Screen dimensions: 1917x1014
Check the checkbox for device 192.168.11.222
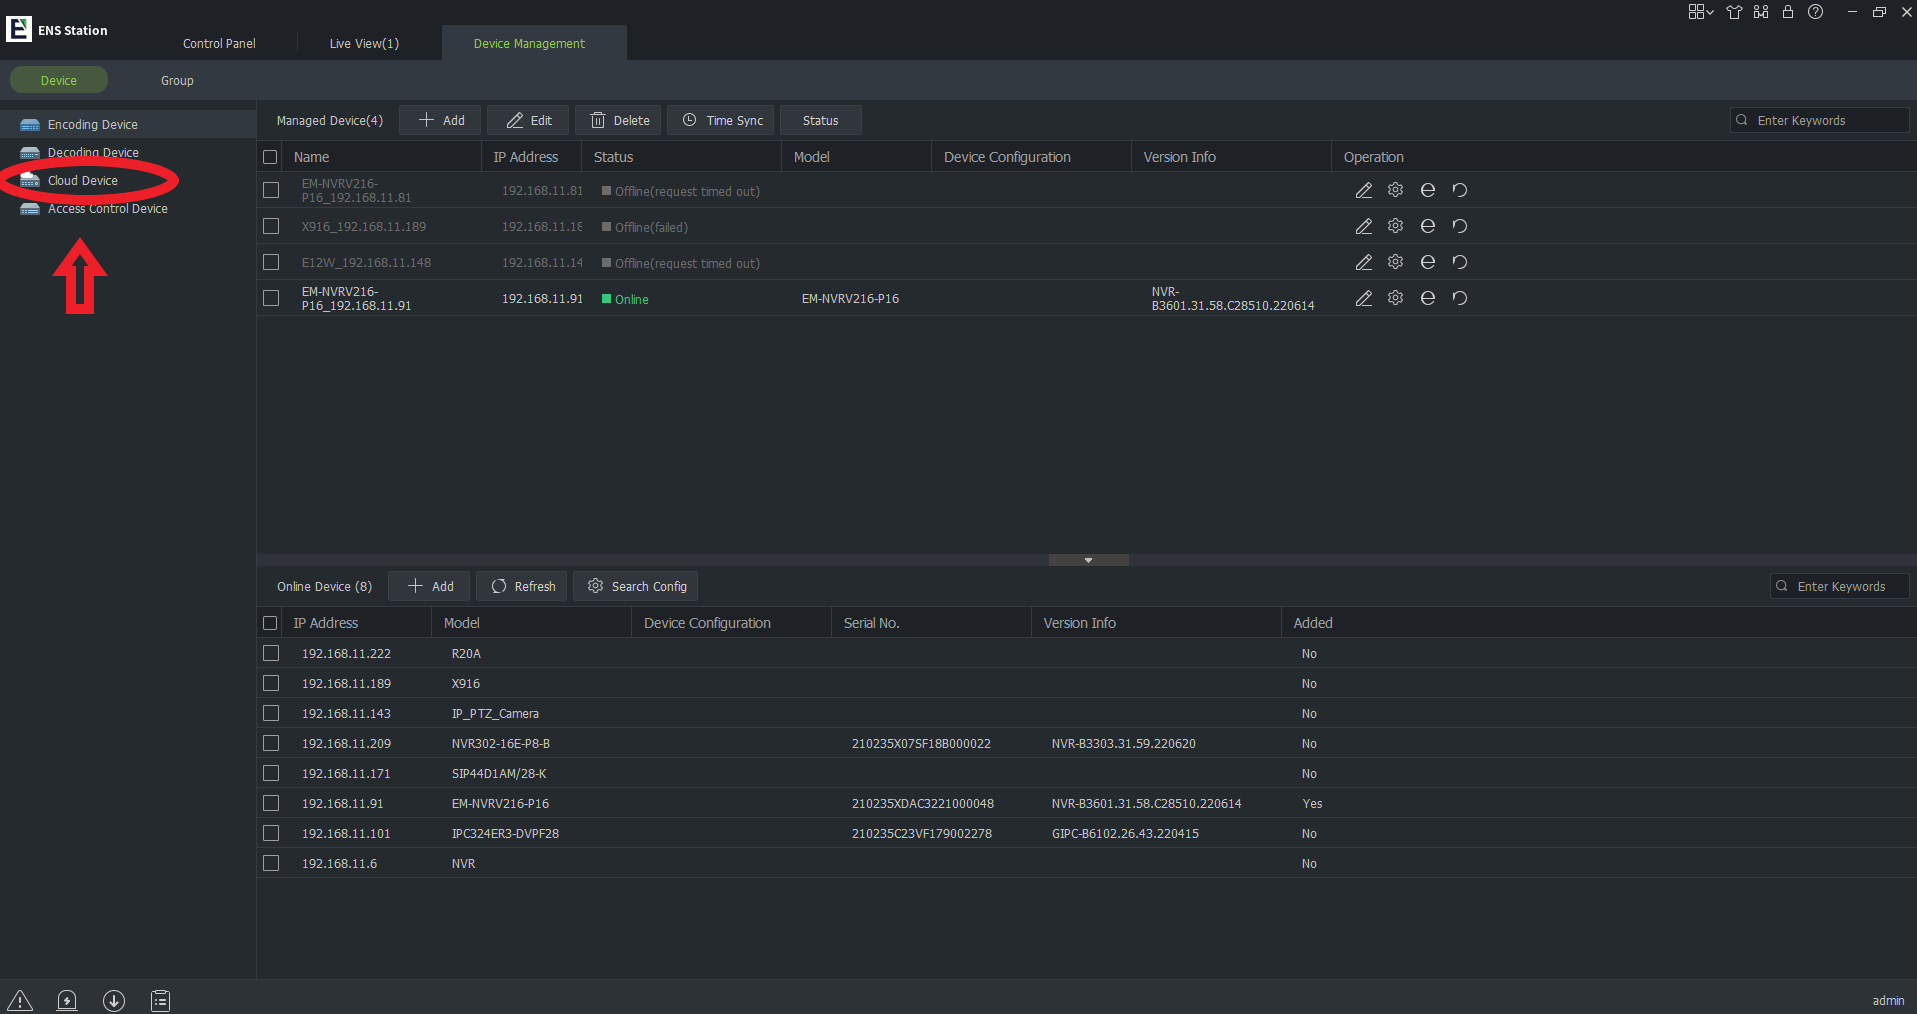(270, 653)
